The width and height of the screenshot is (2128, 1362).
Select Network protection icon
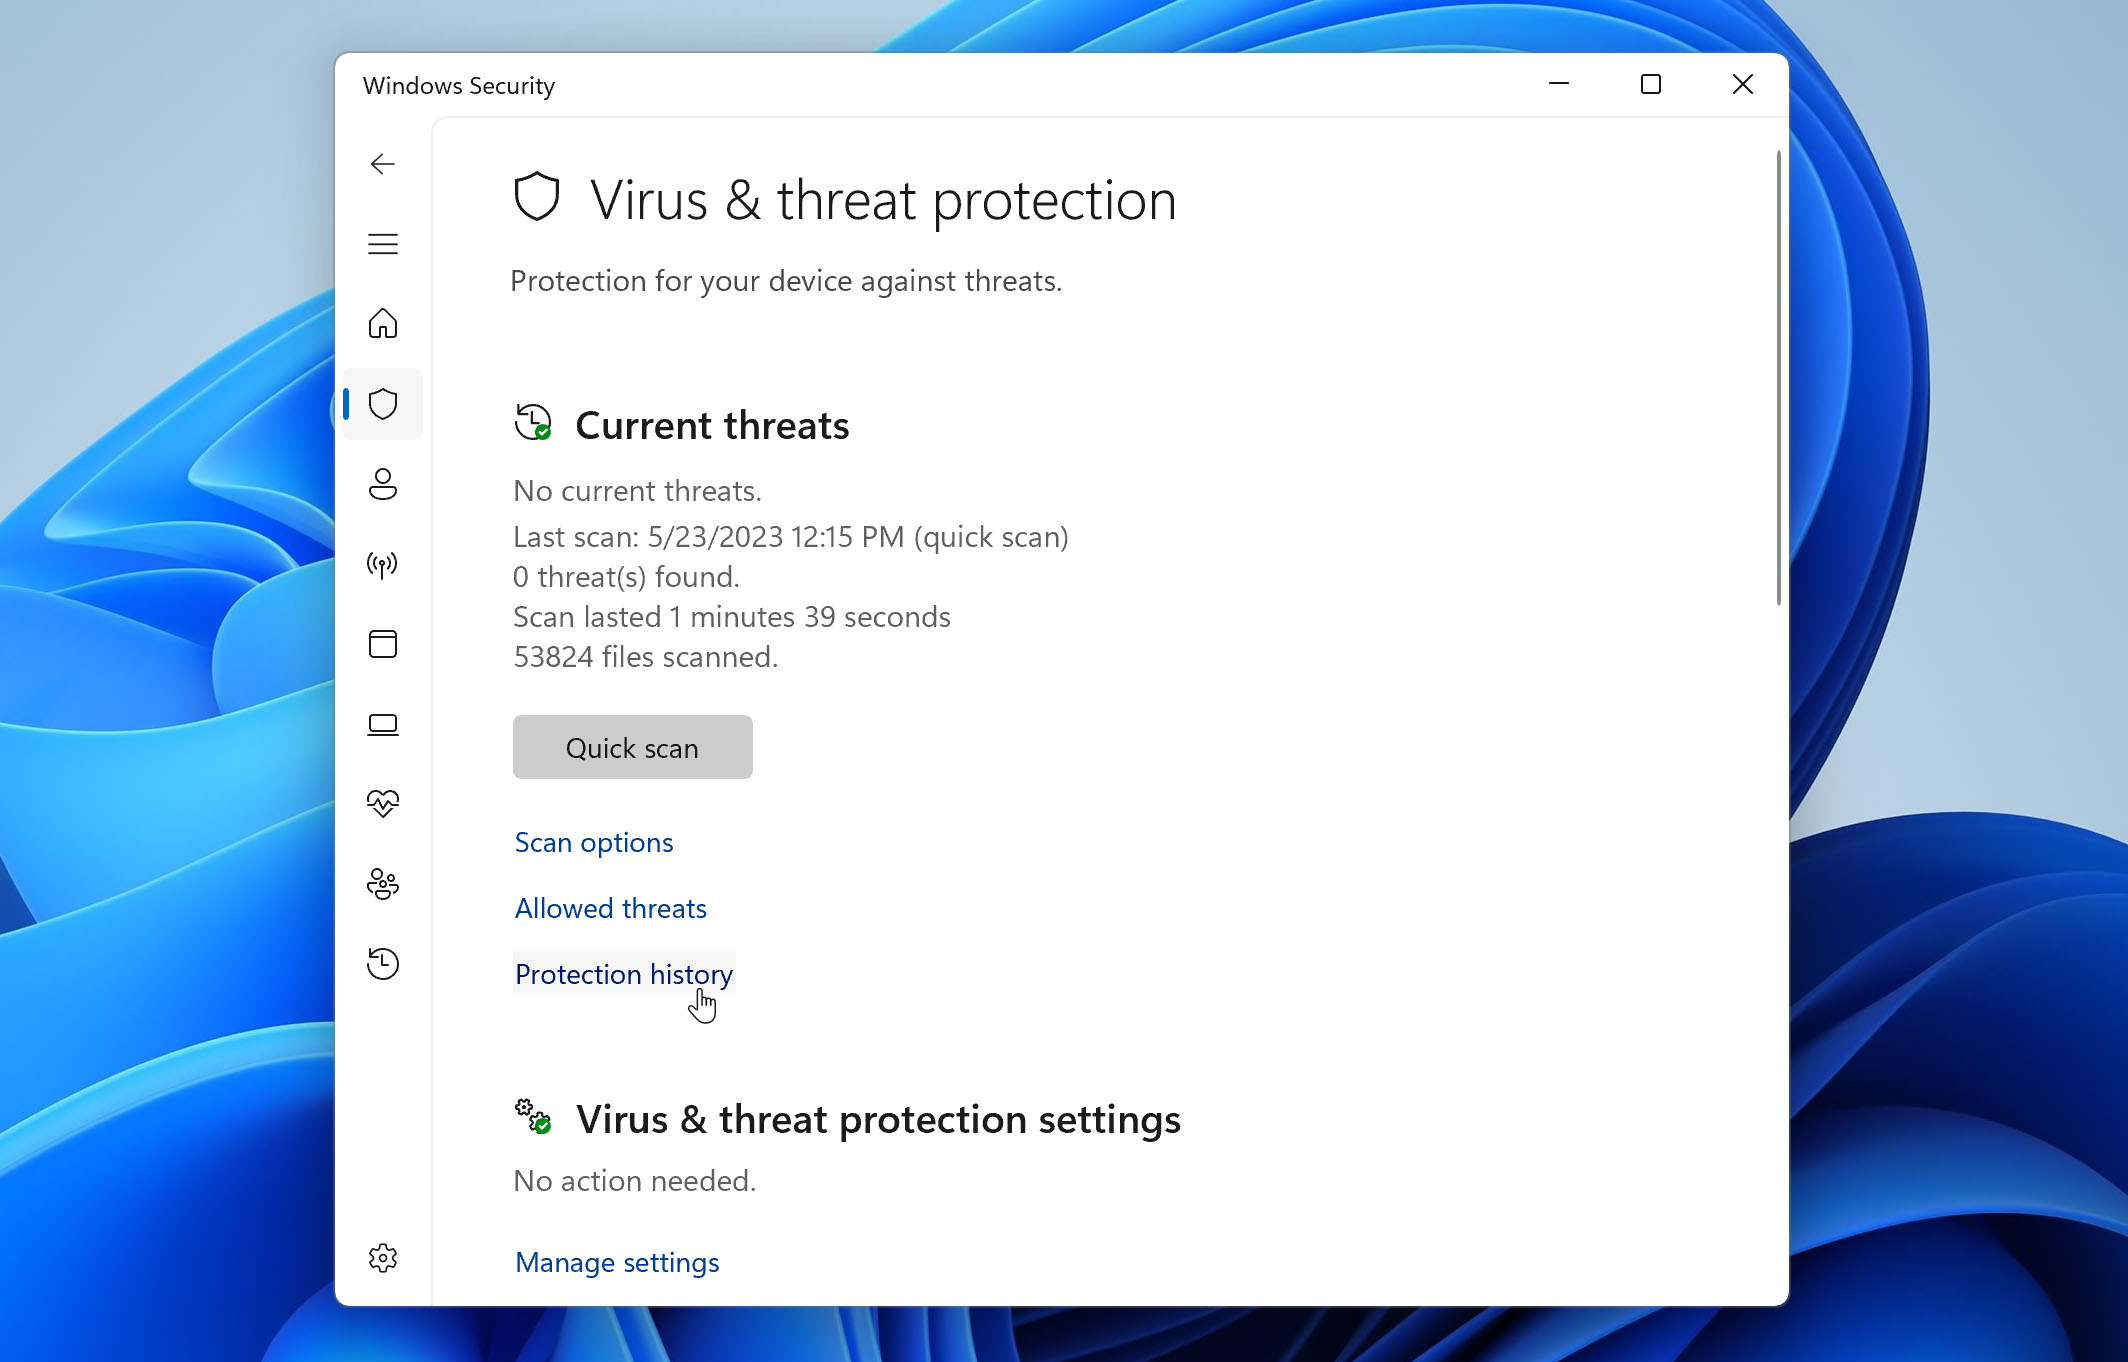tap(382, 563)
